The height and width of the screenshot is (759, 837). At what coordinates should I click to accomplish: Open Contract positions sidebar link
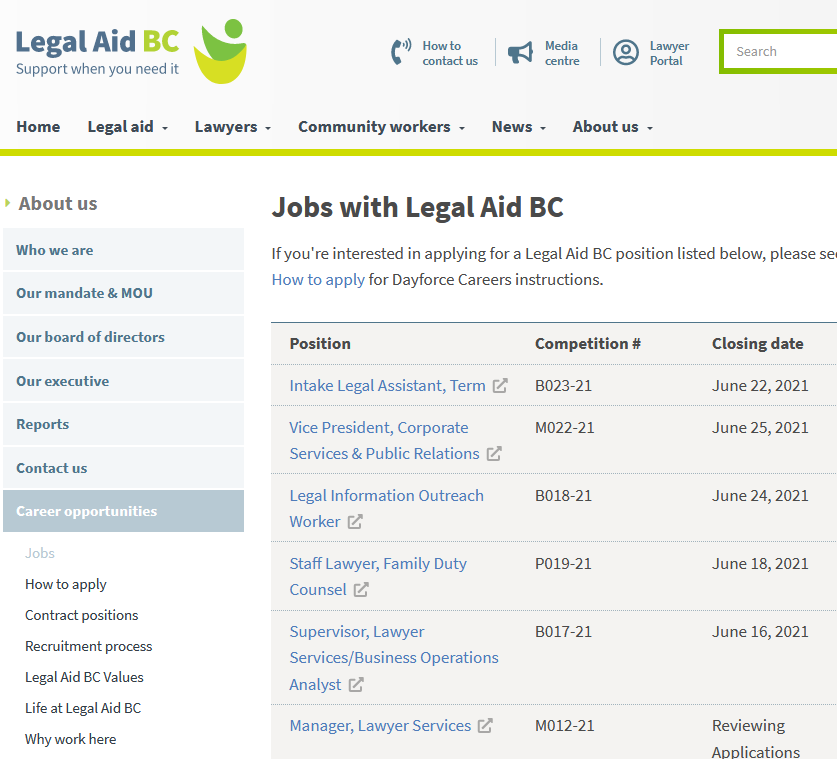click(82, 615)
